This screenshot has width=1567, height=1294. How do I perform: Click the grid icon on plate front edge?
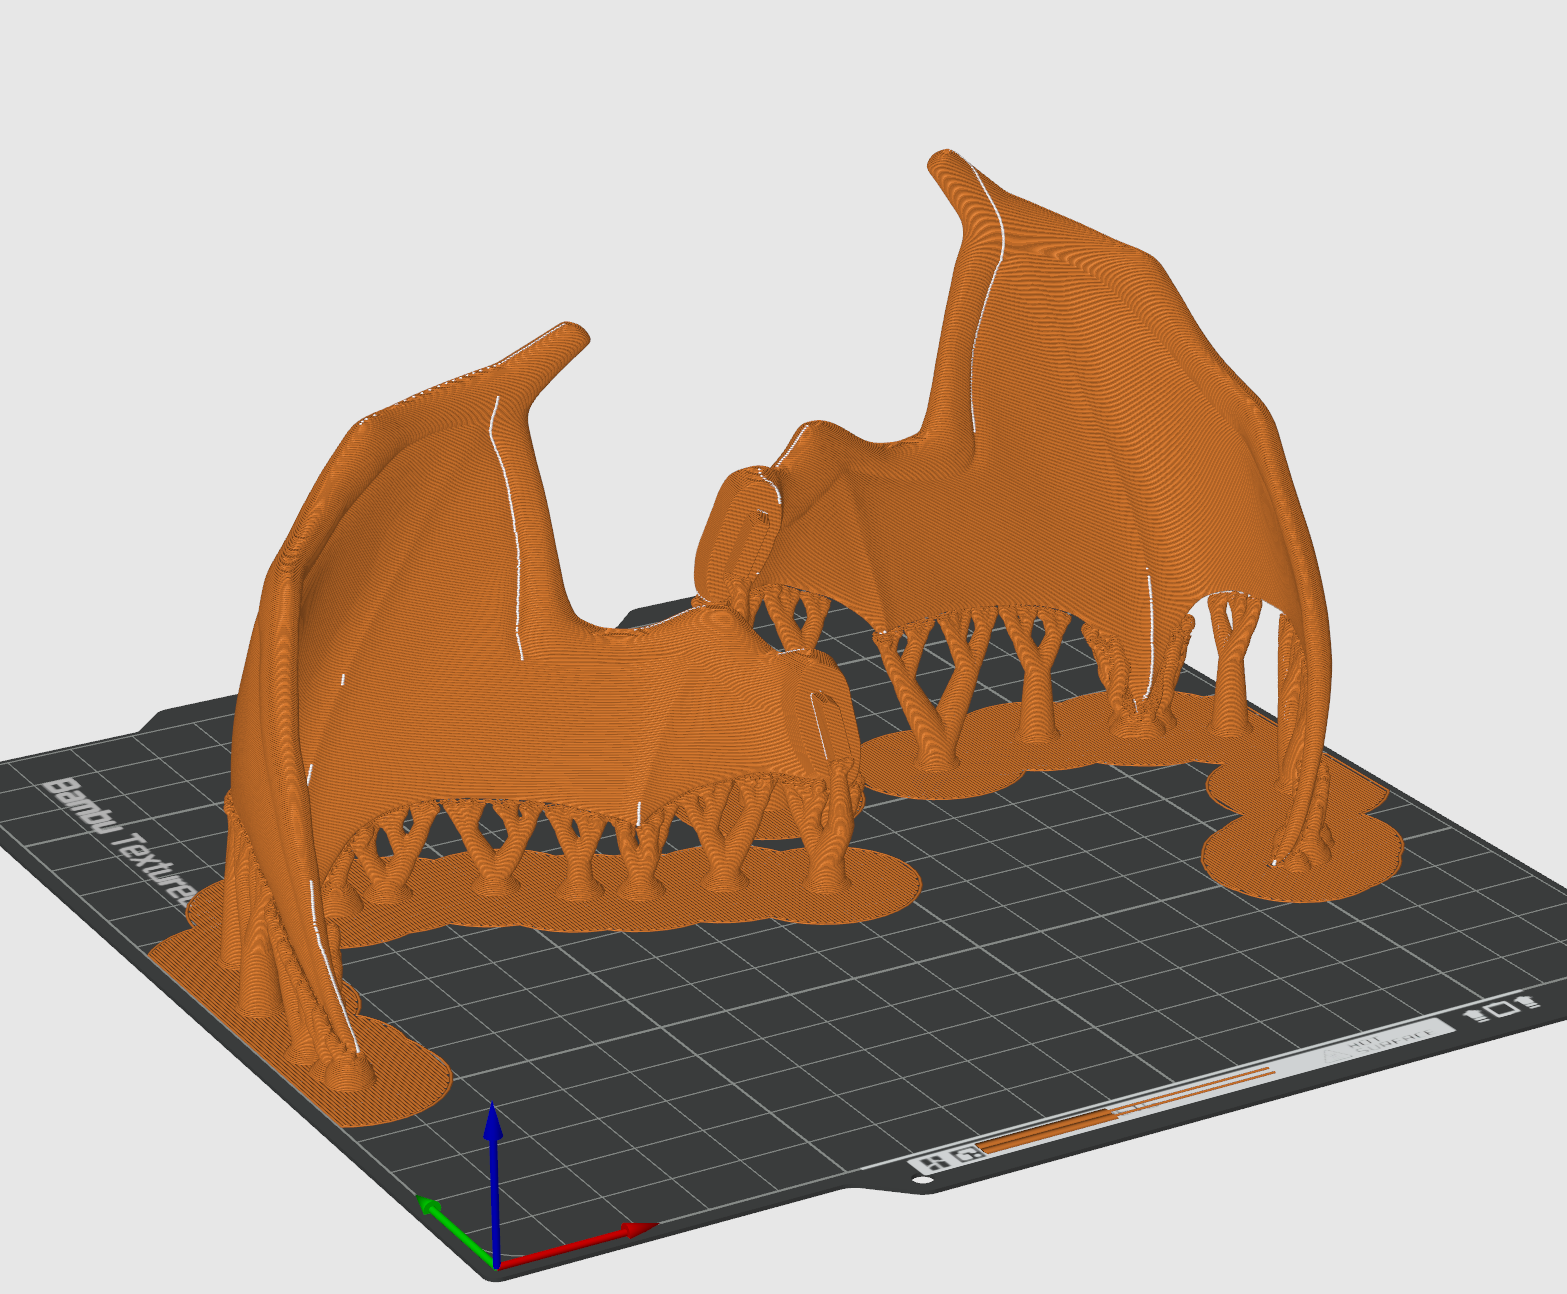click(934, 1162)
